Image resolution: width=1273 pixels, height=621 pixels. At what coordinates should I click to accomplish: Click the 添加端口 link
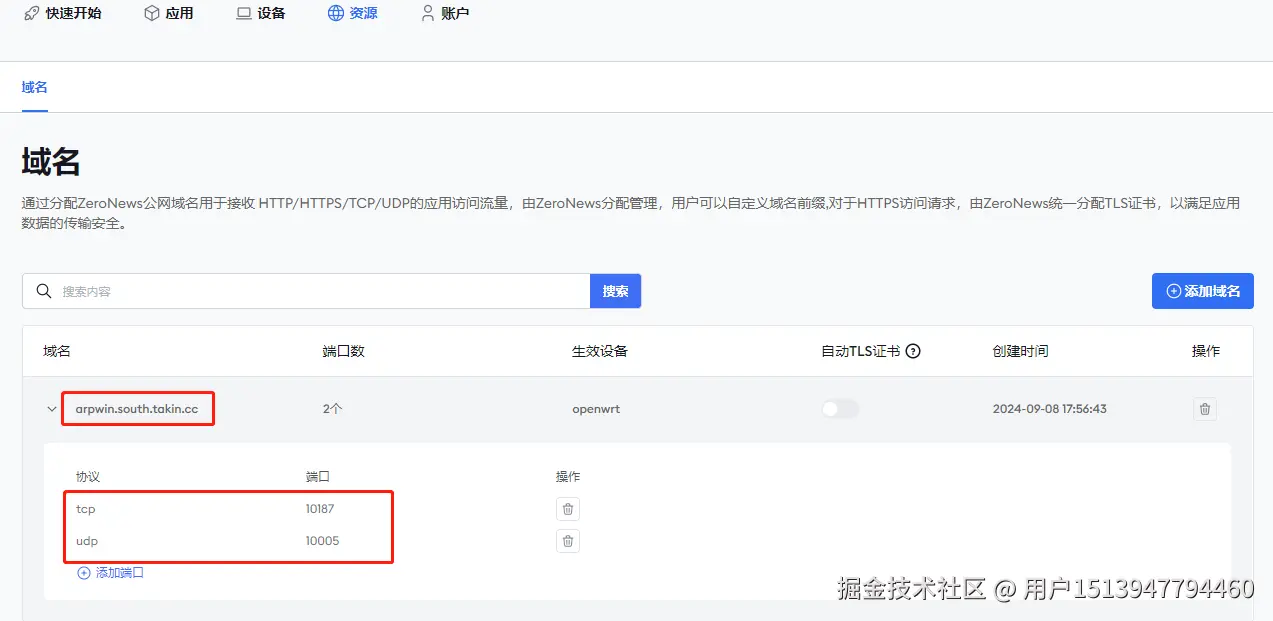point(111,573)
